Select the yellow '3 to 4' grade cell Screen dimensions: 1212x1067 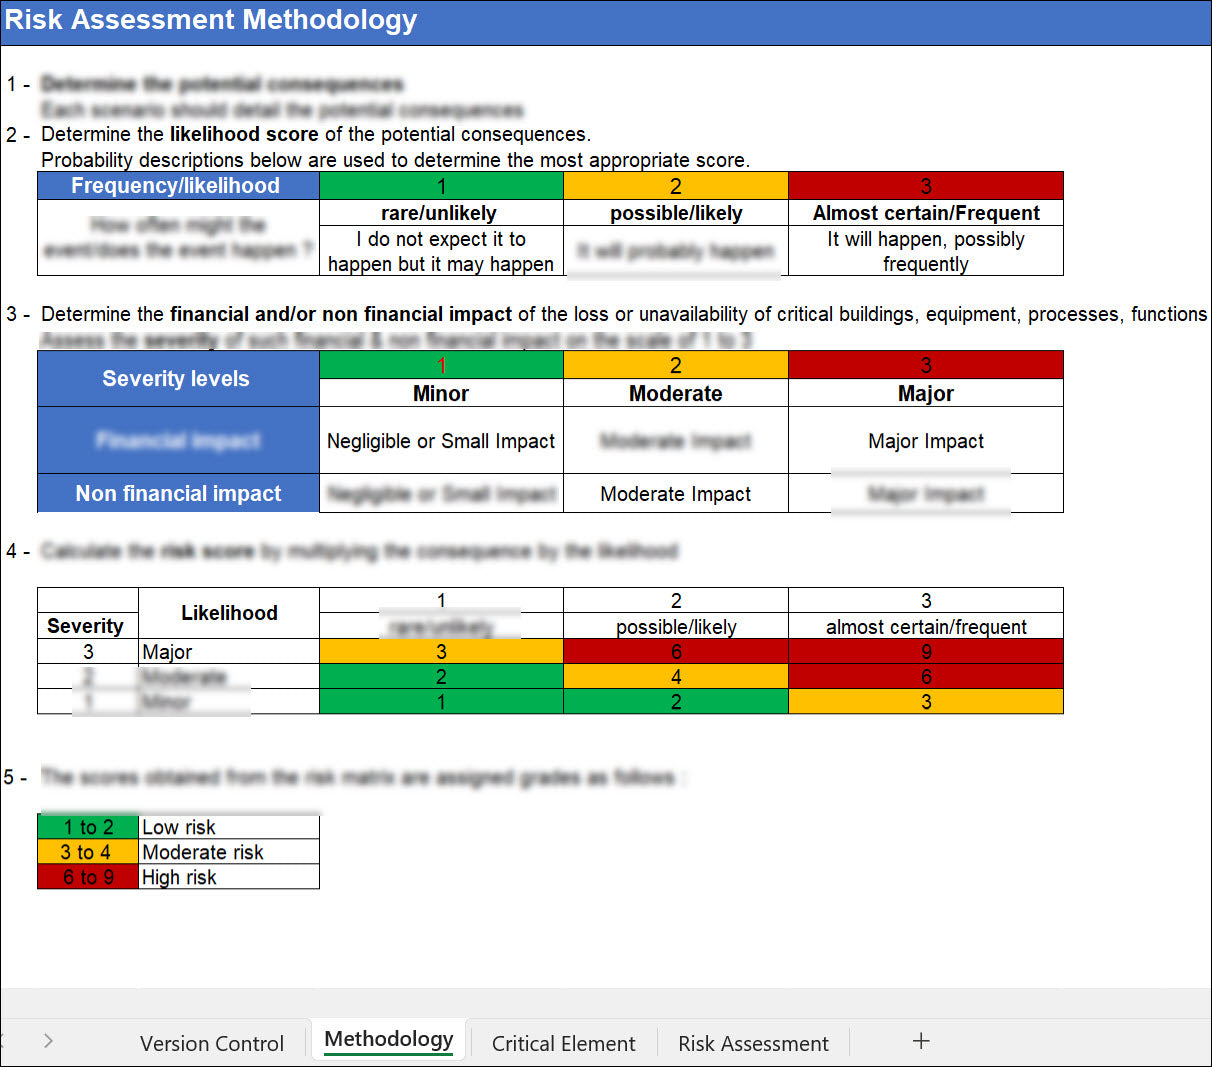pos(88,852)
